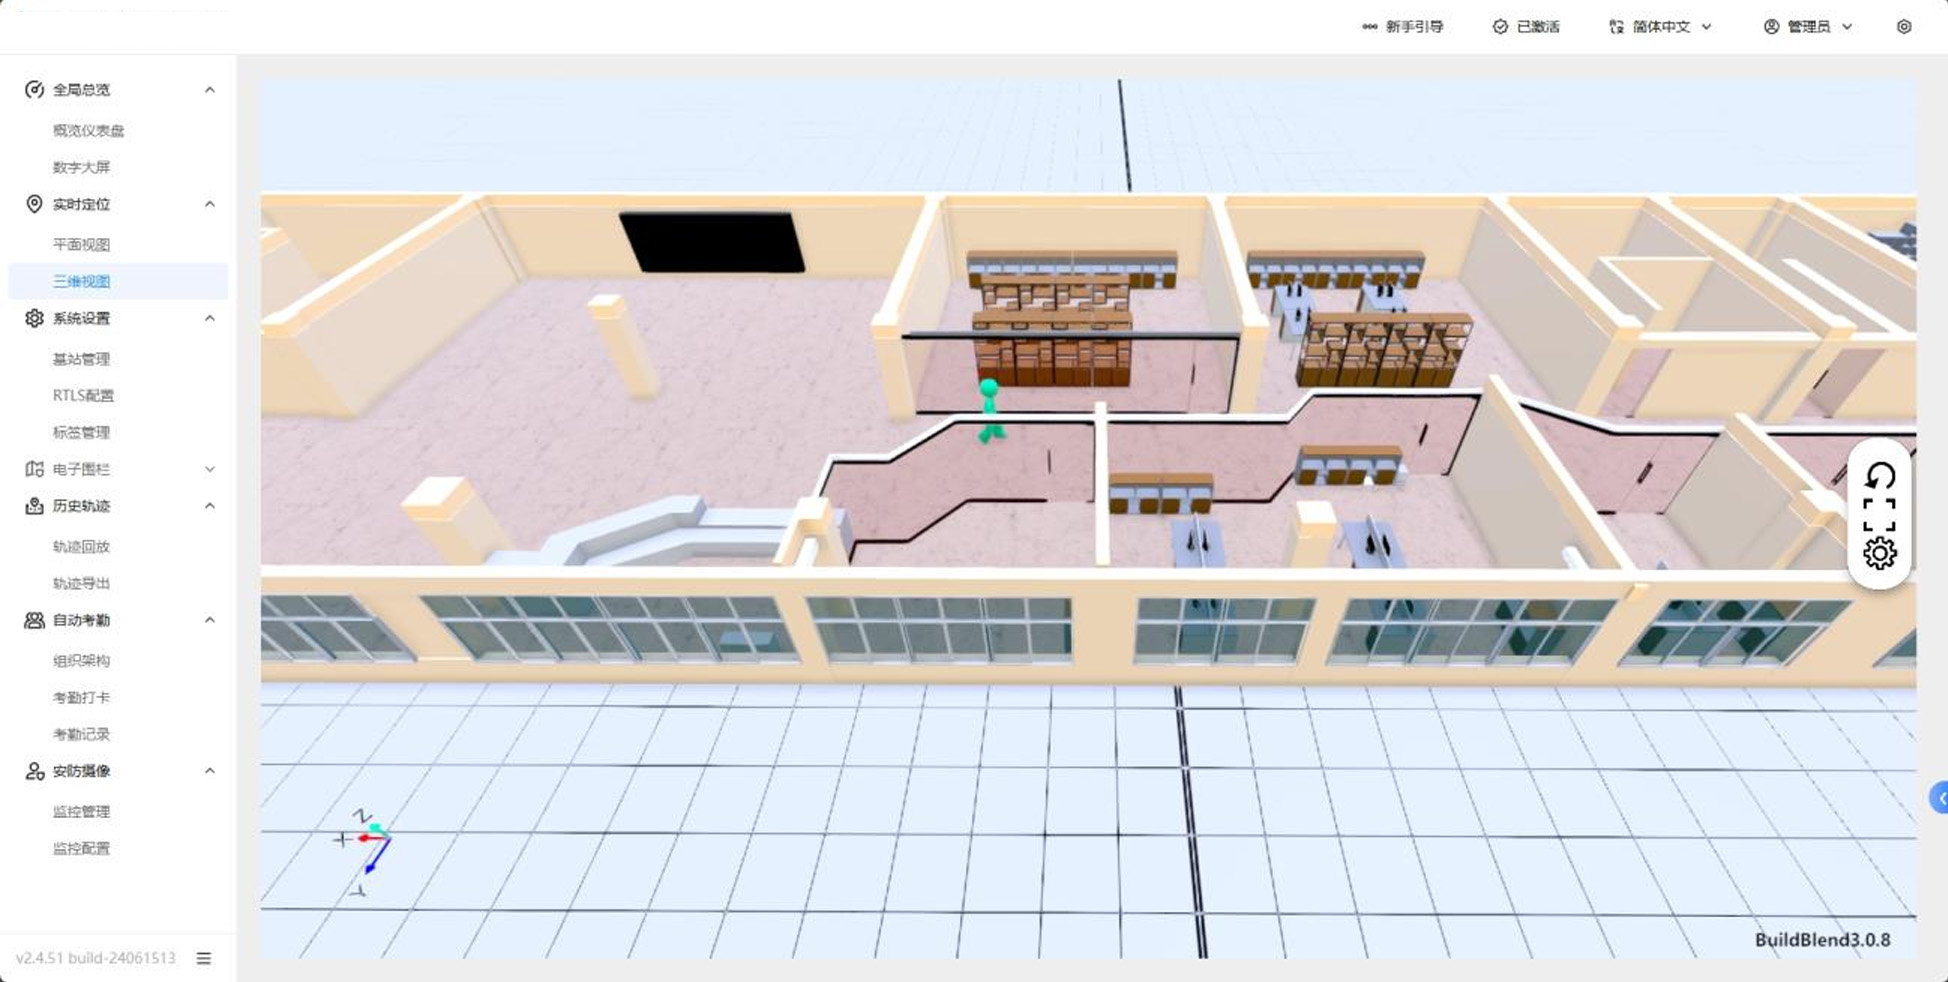Open the blue side panel arrow tab

click(1939, 798)
